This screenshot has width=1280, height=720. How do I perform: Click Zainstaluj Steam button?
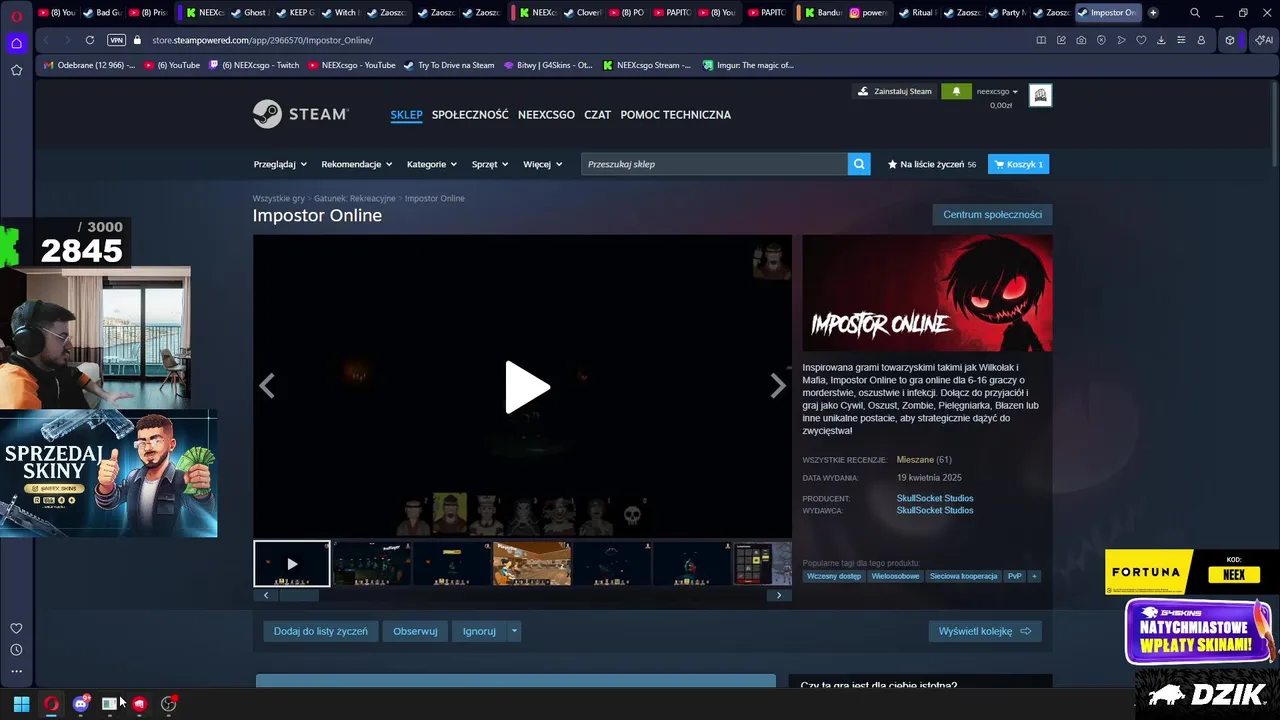click(895, 91)
